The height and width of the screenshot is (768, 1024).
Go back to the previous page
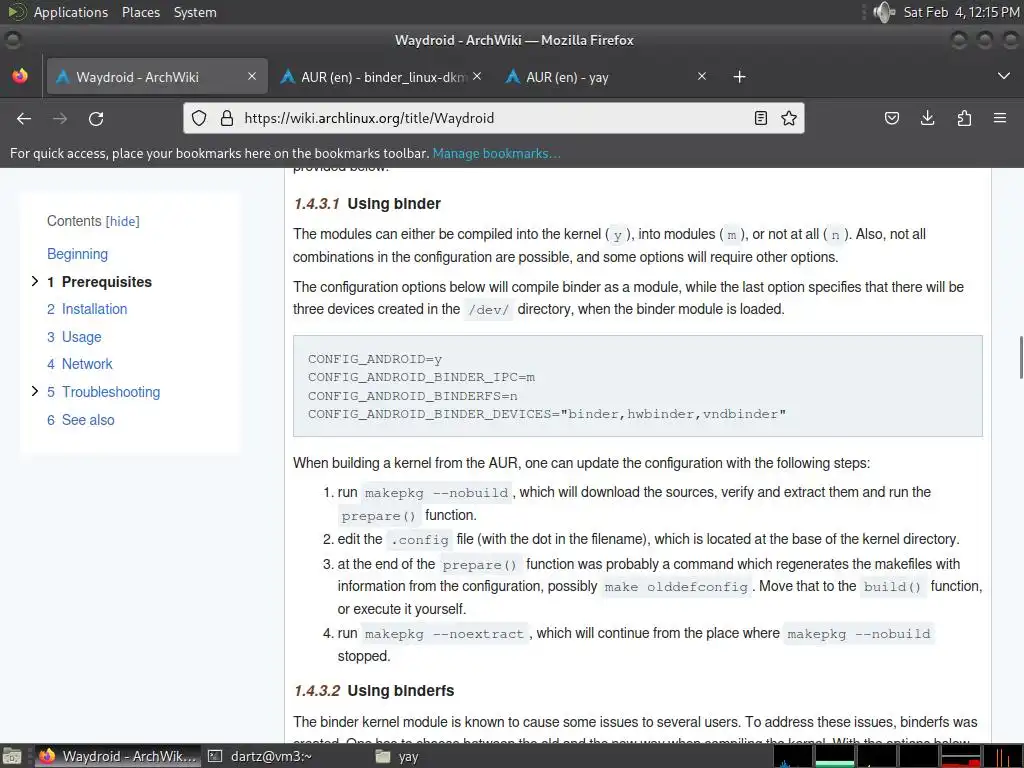point(24,118)
